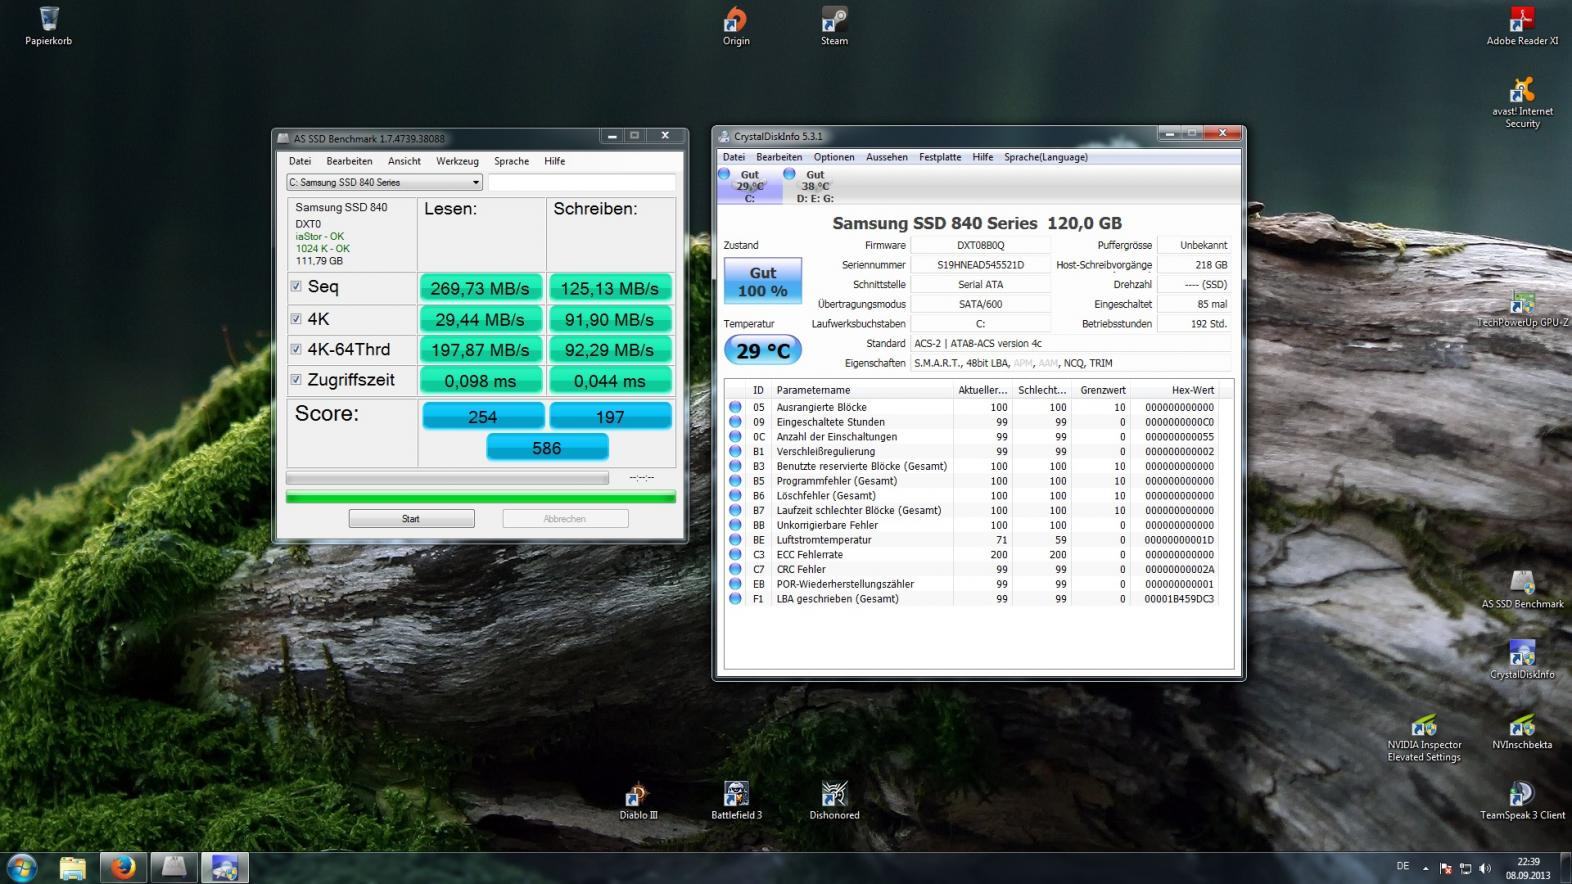Select the D: E: G: disk tab
Screen dimensions: 1572x884
click(x=814, y=186)
